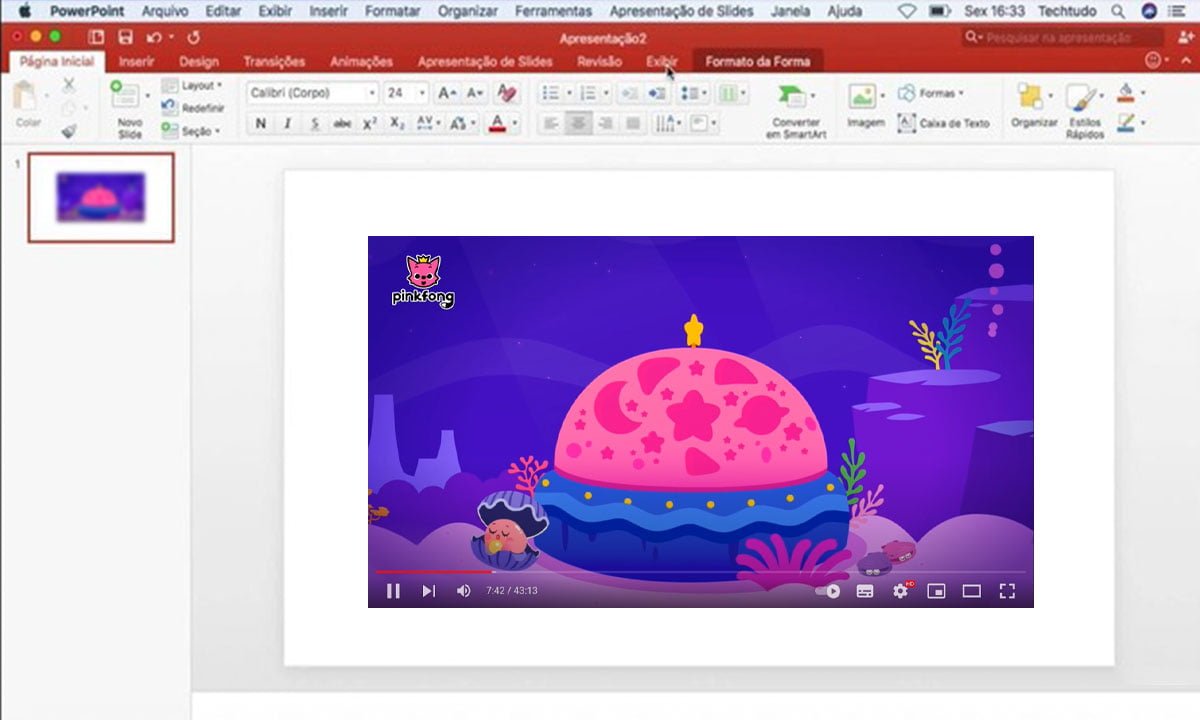
Task: Click the shape fill paint bucket icon
Action: (1126, 93)
